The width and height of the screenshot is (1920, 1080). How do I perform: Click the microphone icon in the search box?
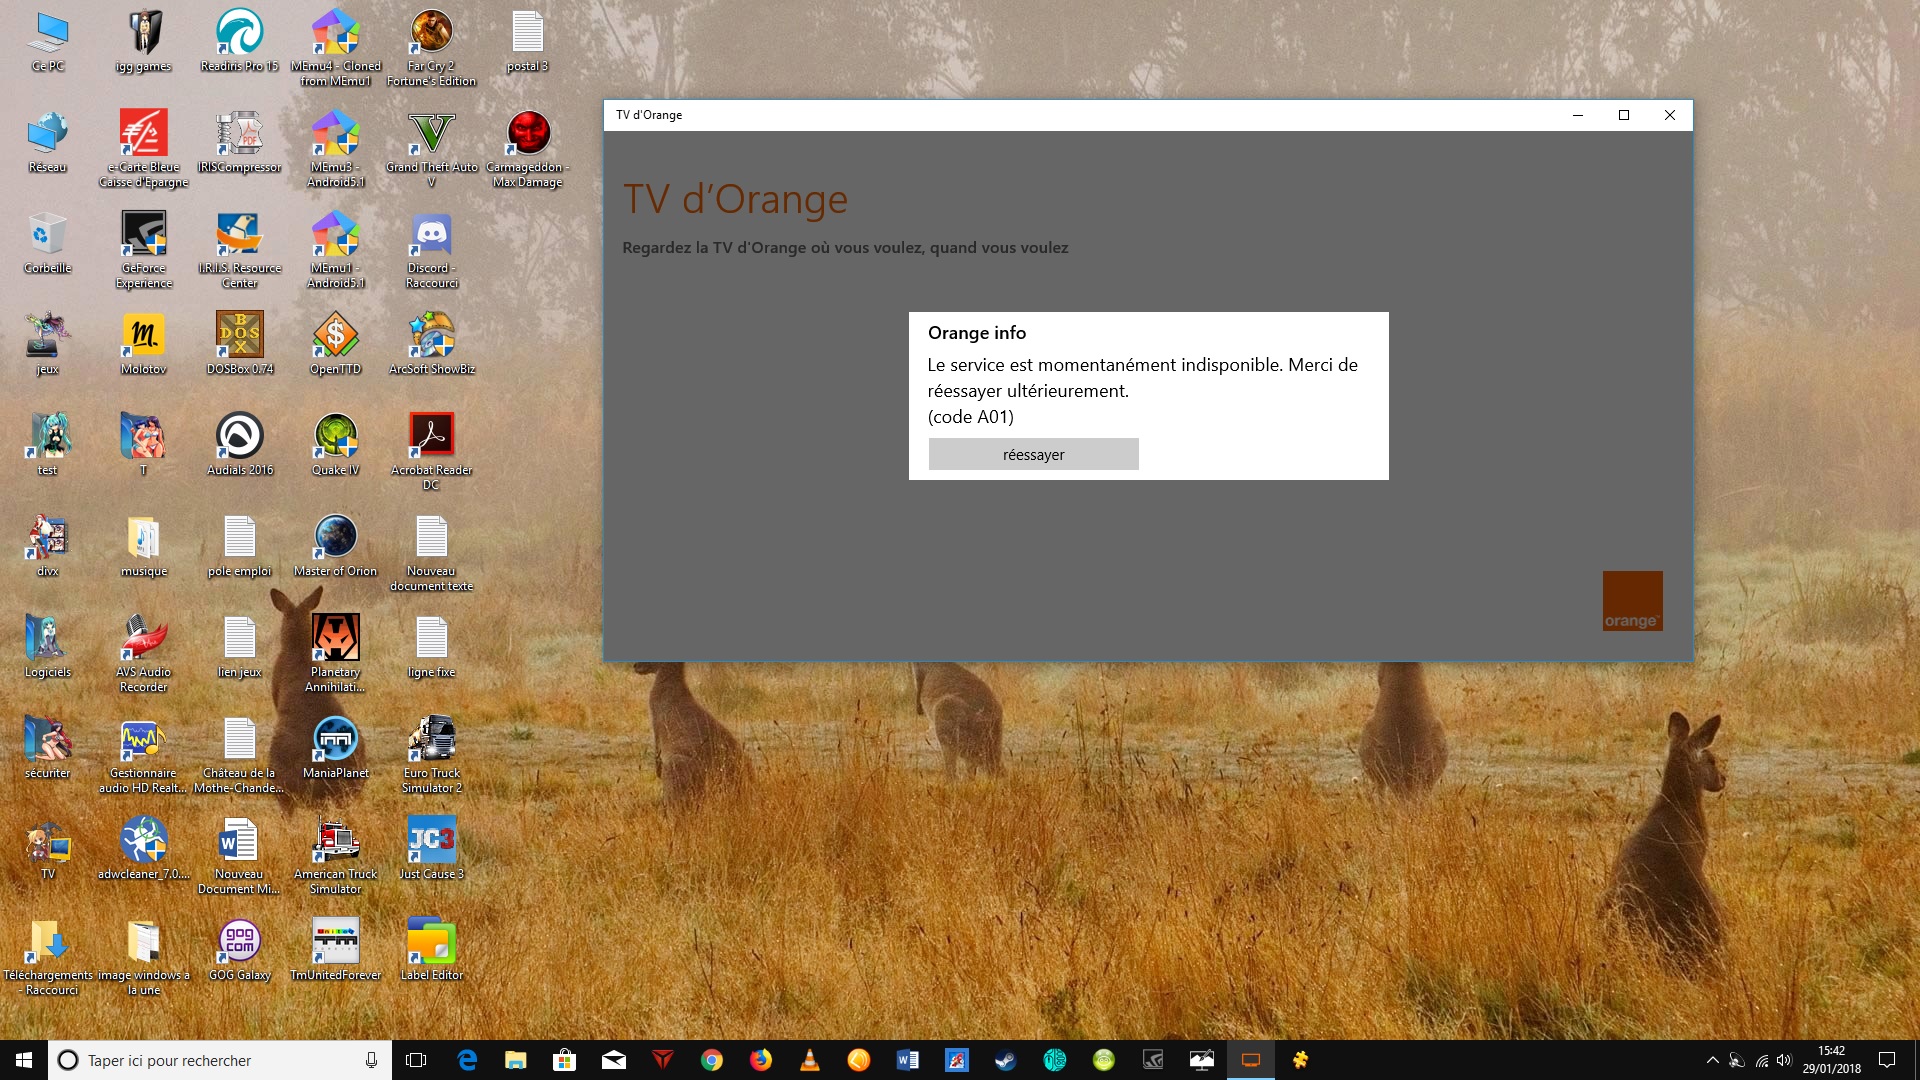tap(371, 1060)
